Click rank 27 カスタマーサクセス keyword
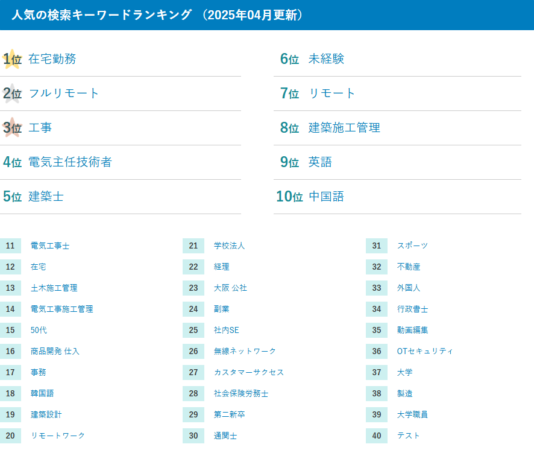534x450 pixels. tap(249, 372)
